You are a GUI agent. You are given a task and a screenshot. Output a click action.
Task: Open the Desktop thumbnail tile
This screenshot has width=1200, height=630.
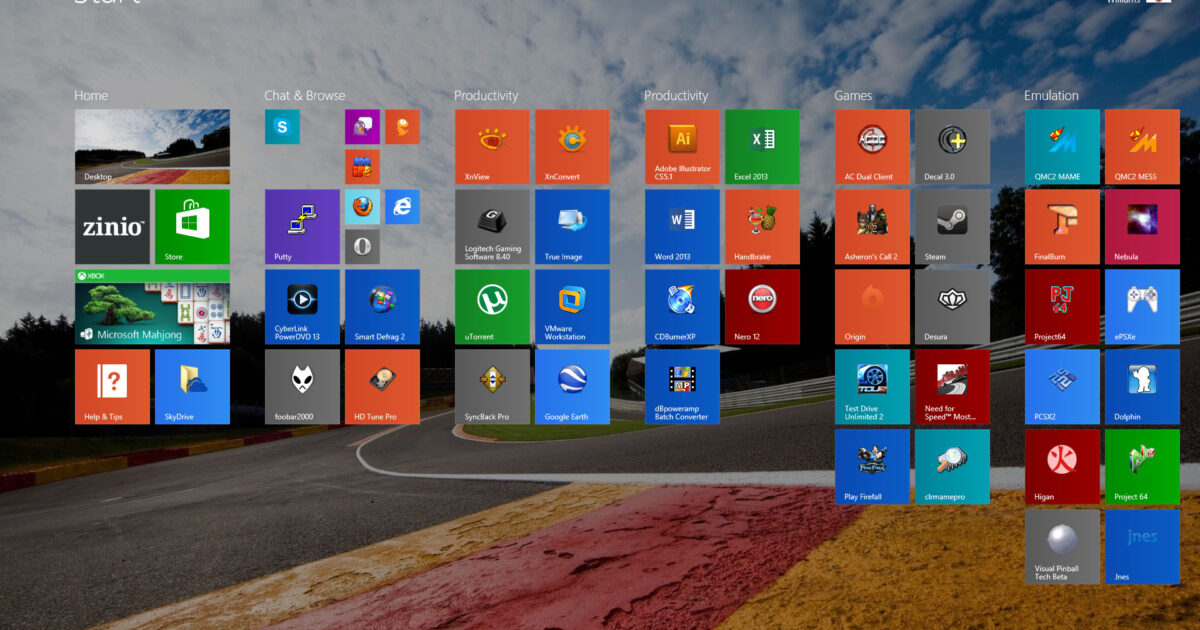click(152, 147)
